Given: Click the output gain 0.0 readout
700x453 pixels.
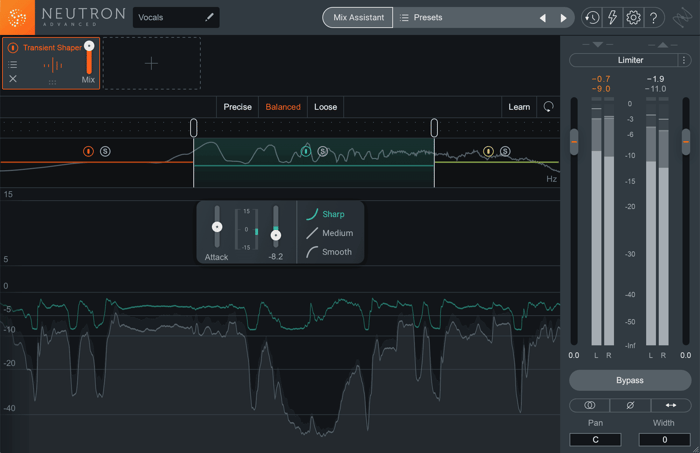Looking at the screenshot, I should tap(686, 355).
